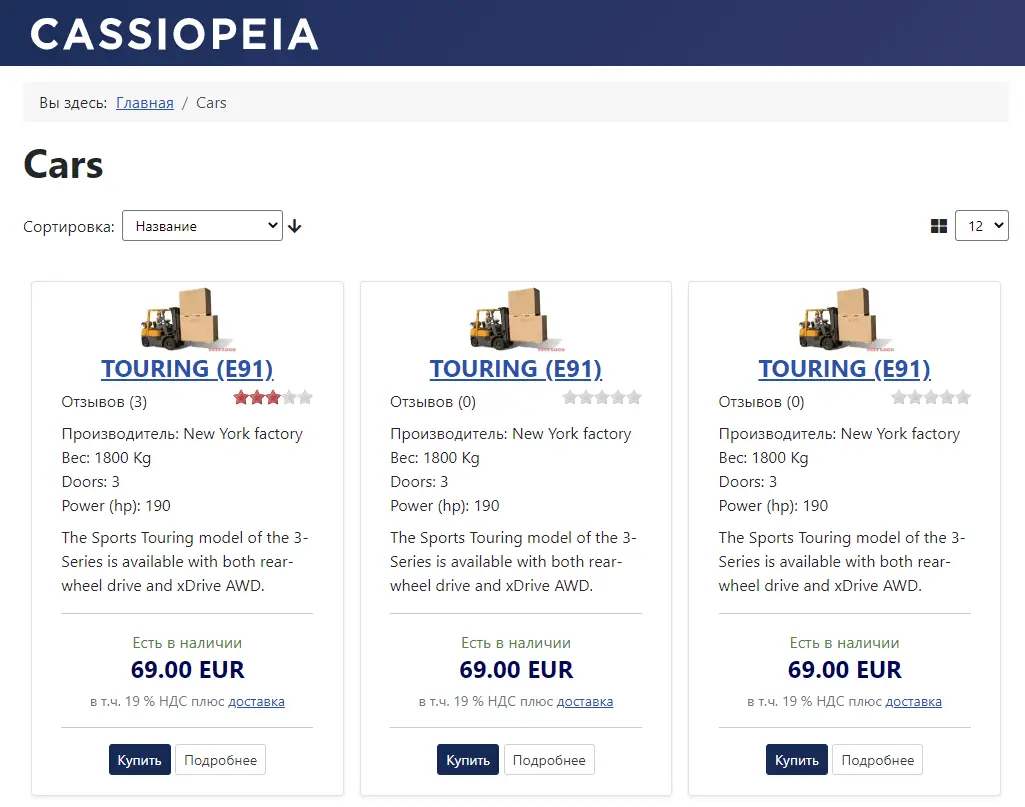This screenshot has width=1025, height=807.
Task: Open third TOURING (E91) product title
Action: (x=844, y=369)
